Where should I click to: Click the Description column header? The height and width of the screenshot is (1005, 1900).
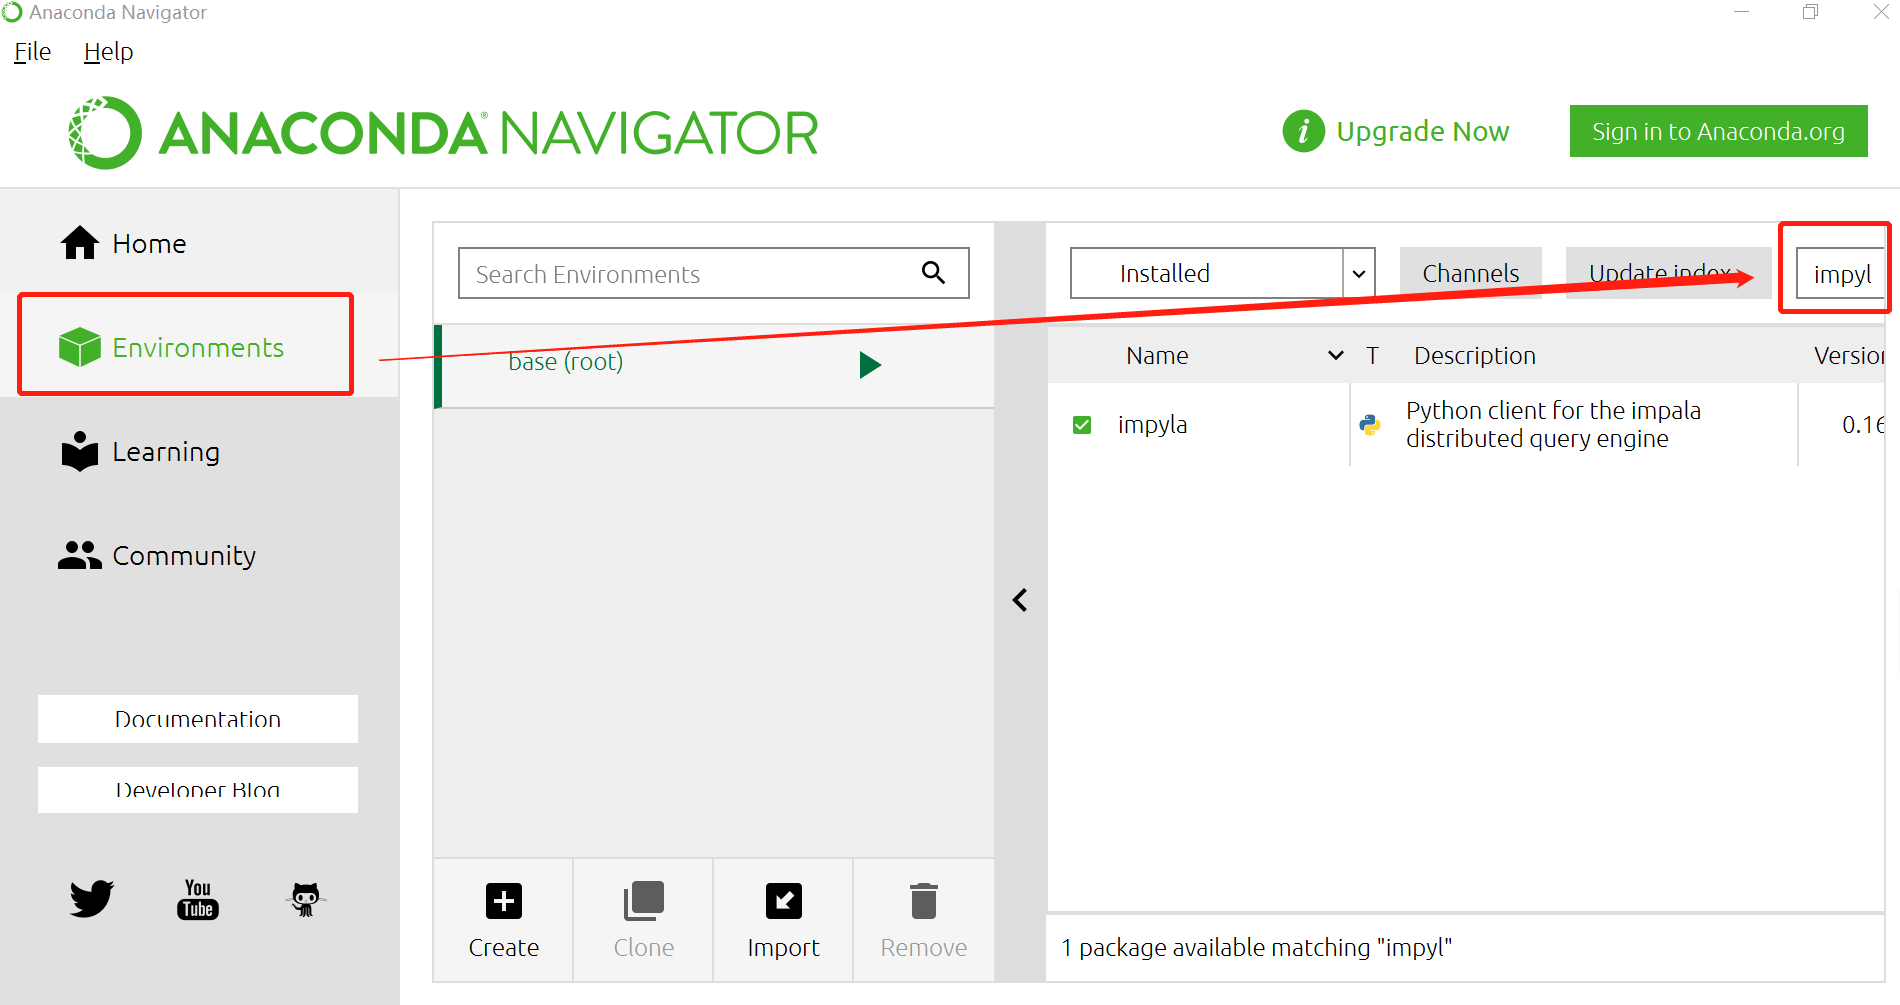(x=1474, y=355)
